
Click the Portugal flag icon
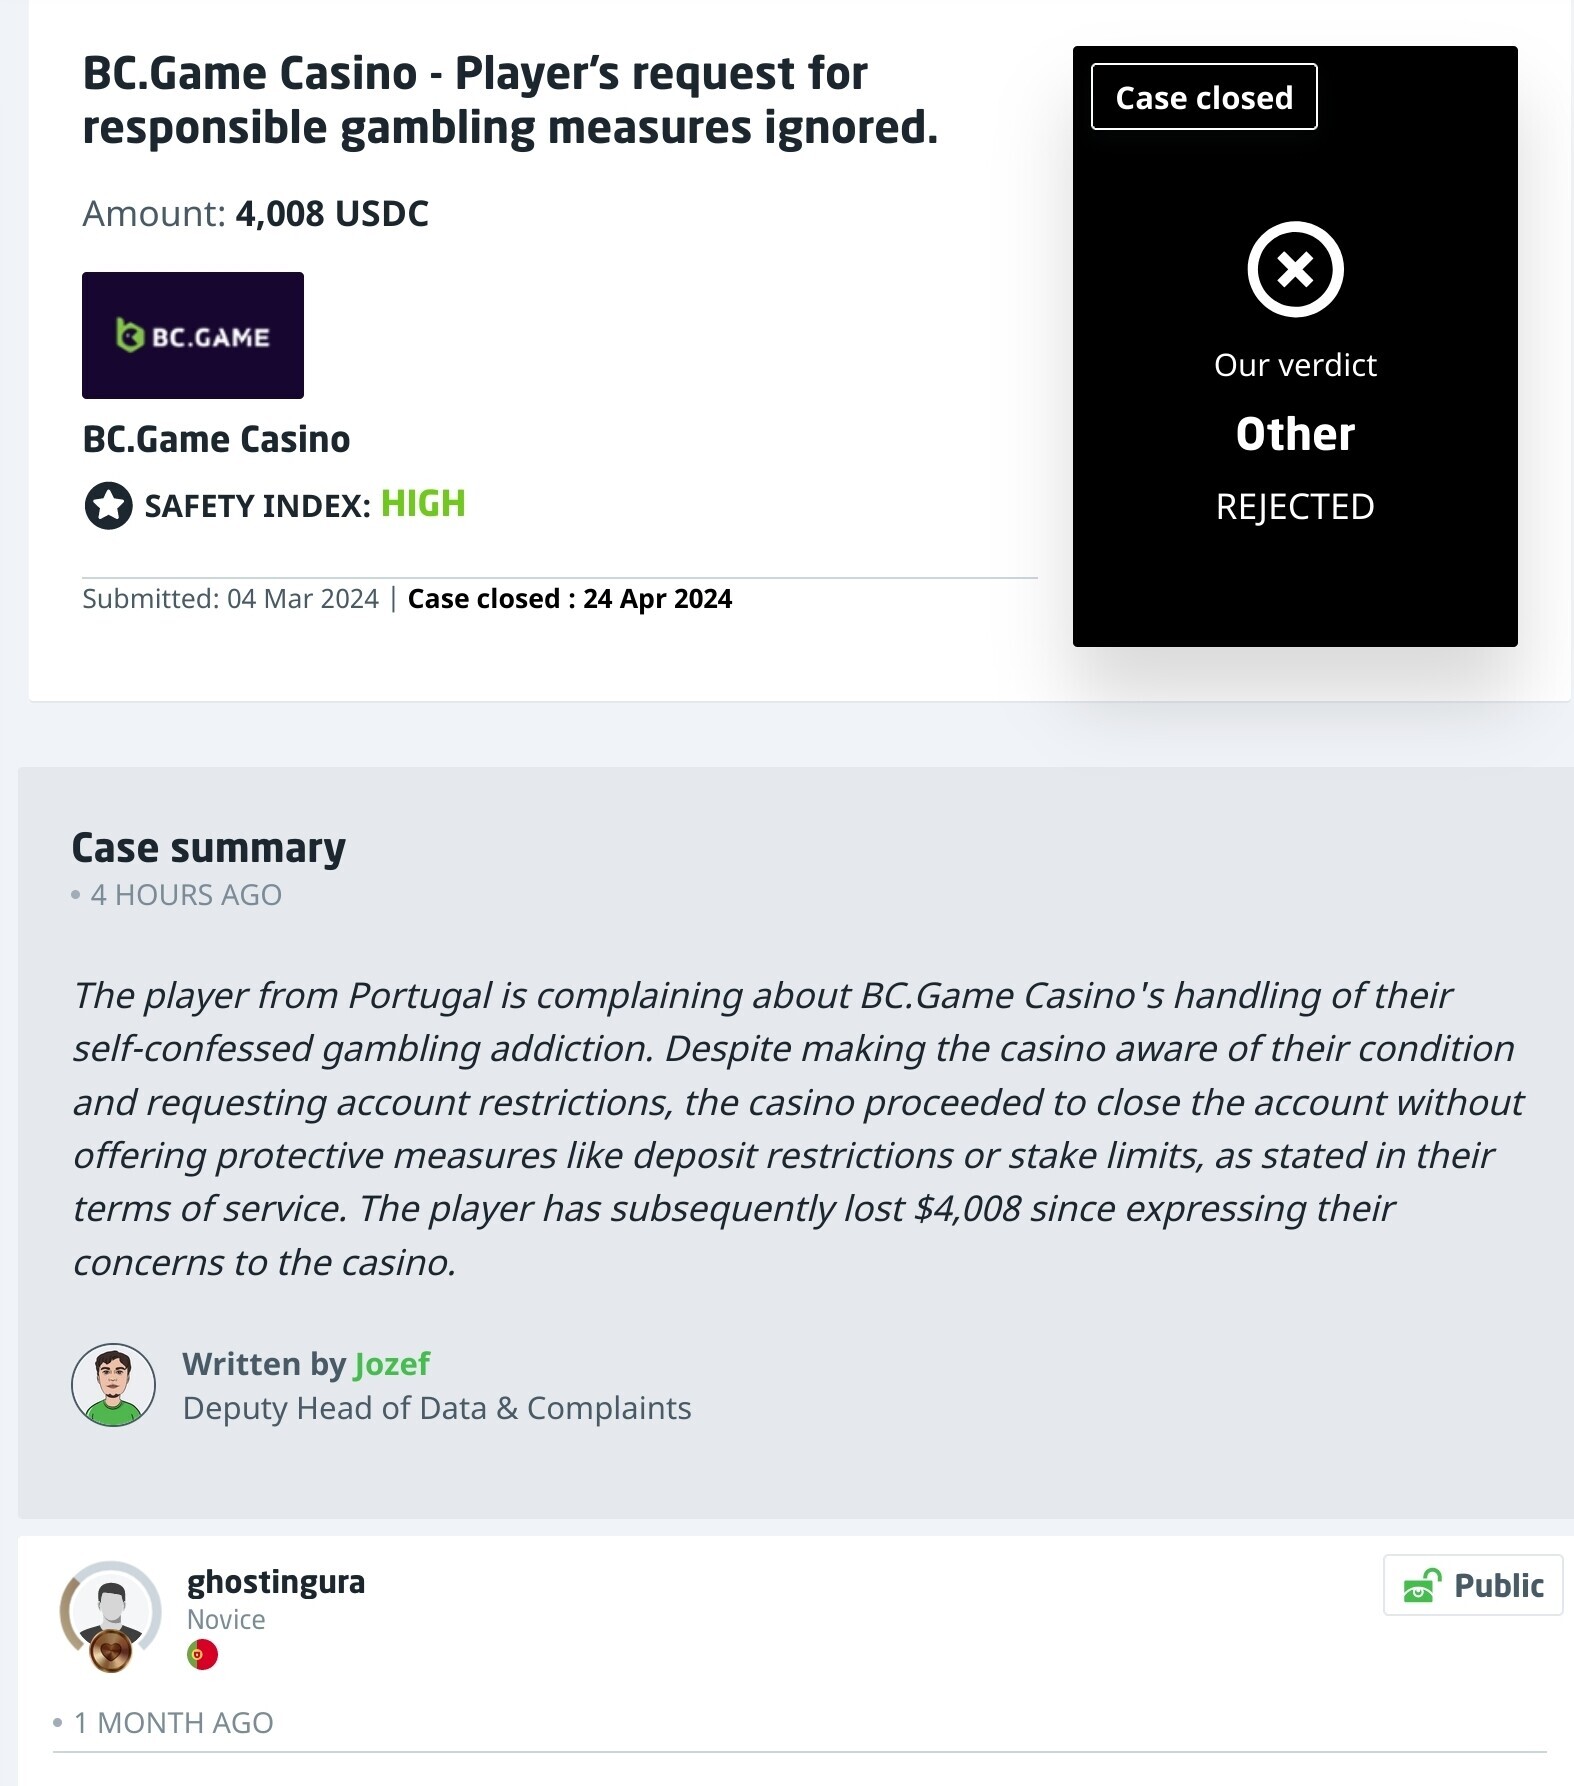[x=202, y=1654]
